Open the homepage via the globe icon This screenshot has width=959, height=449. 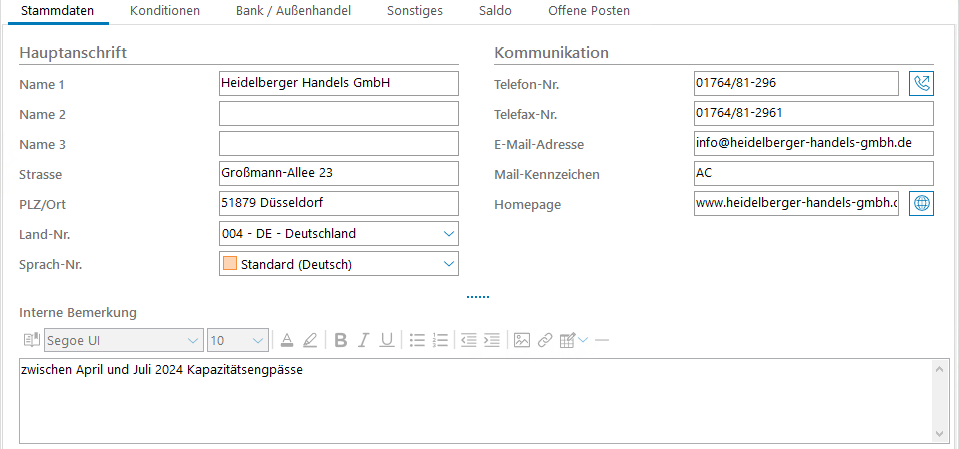click(x=921, y=204)
